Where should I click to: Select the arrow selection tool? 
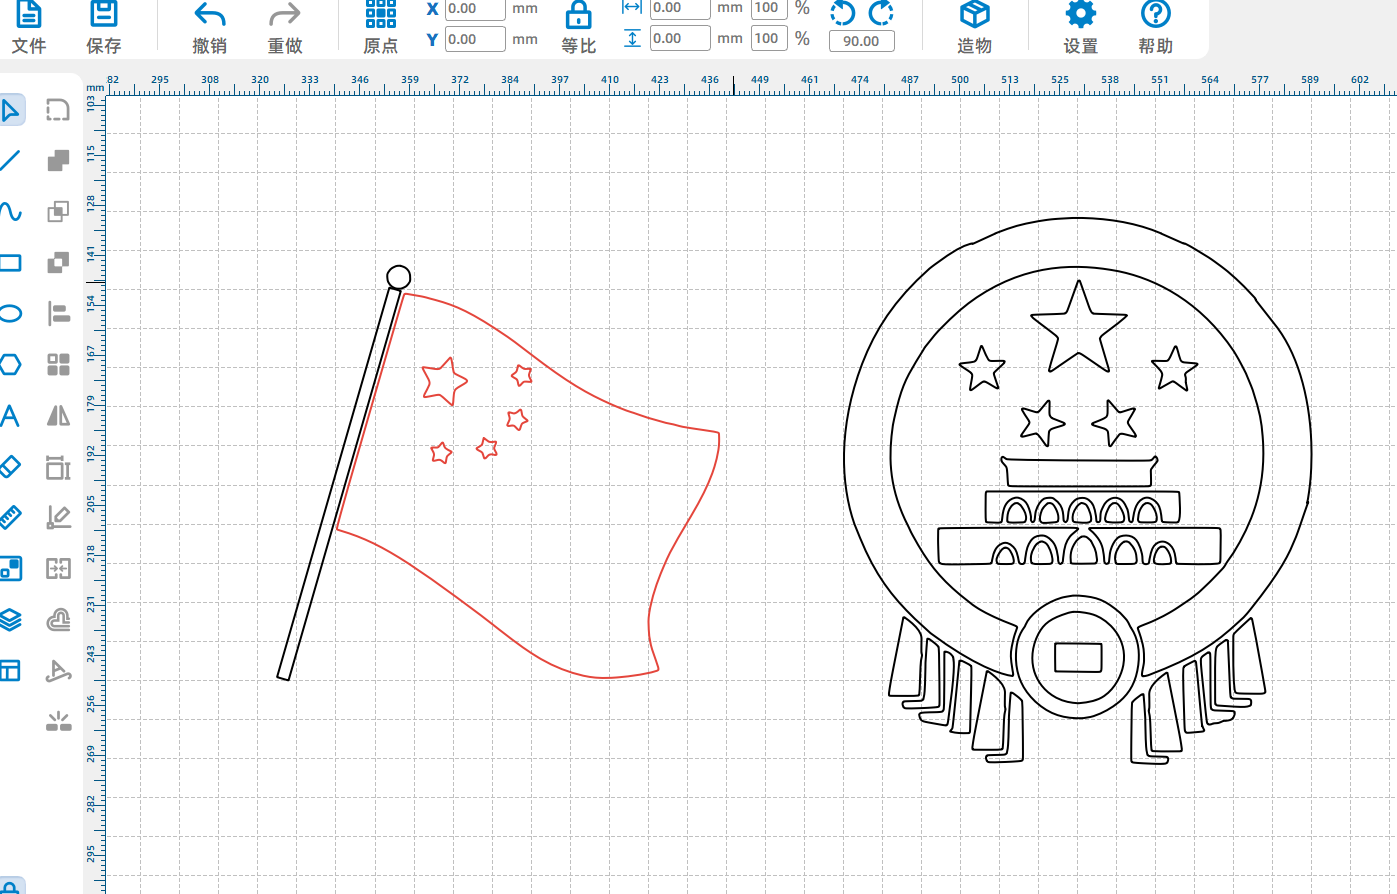pyautogui.click(x=11, y=110)
